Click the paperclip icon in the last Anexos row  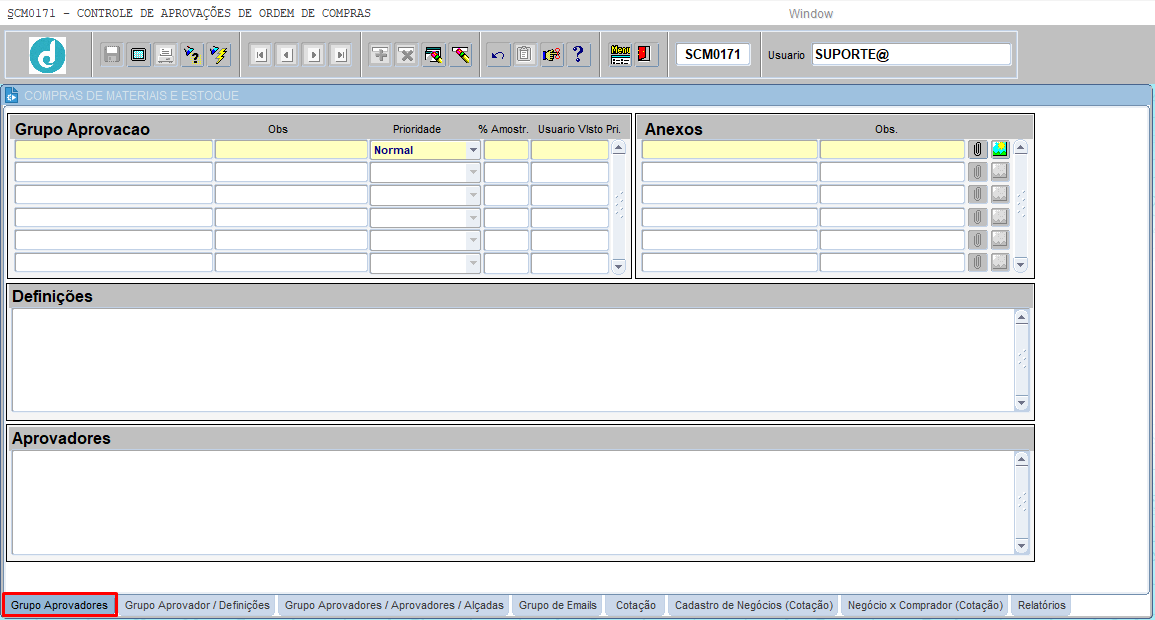(977, 262)
